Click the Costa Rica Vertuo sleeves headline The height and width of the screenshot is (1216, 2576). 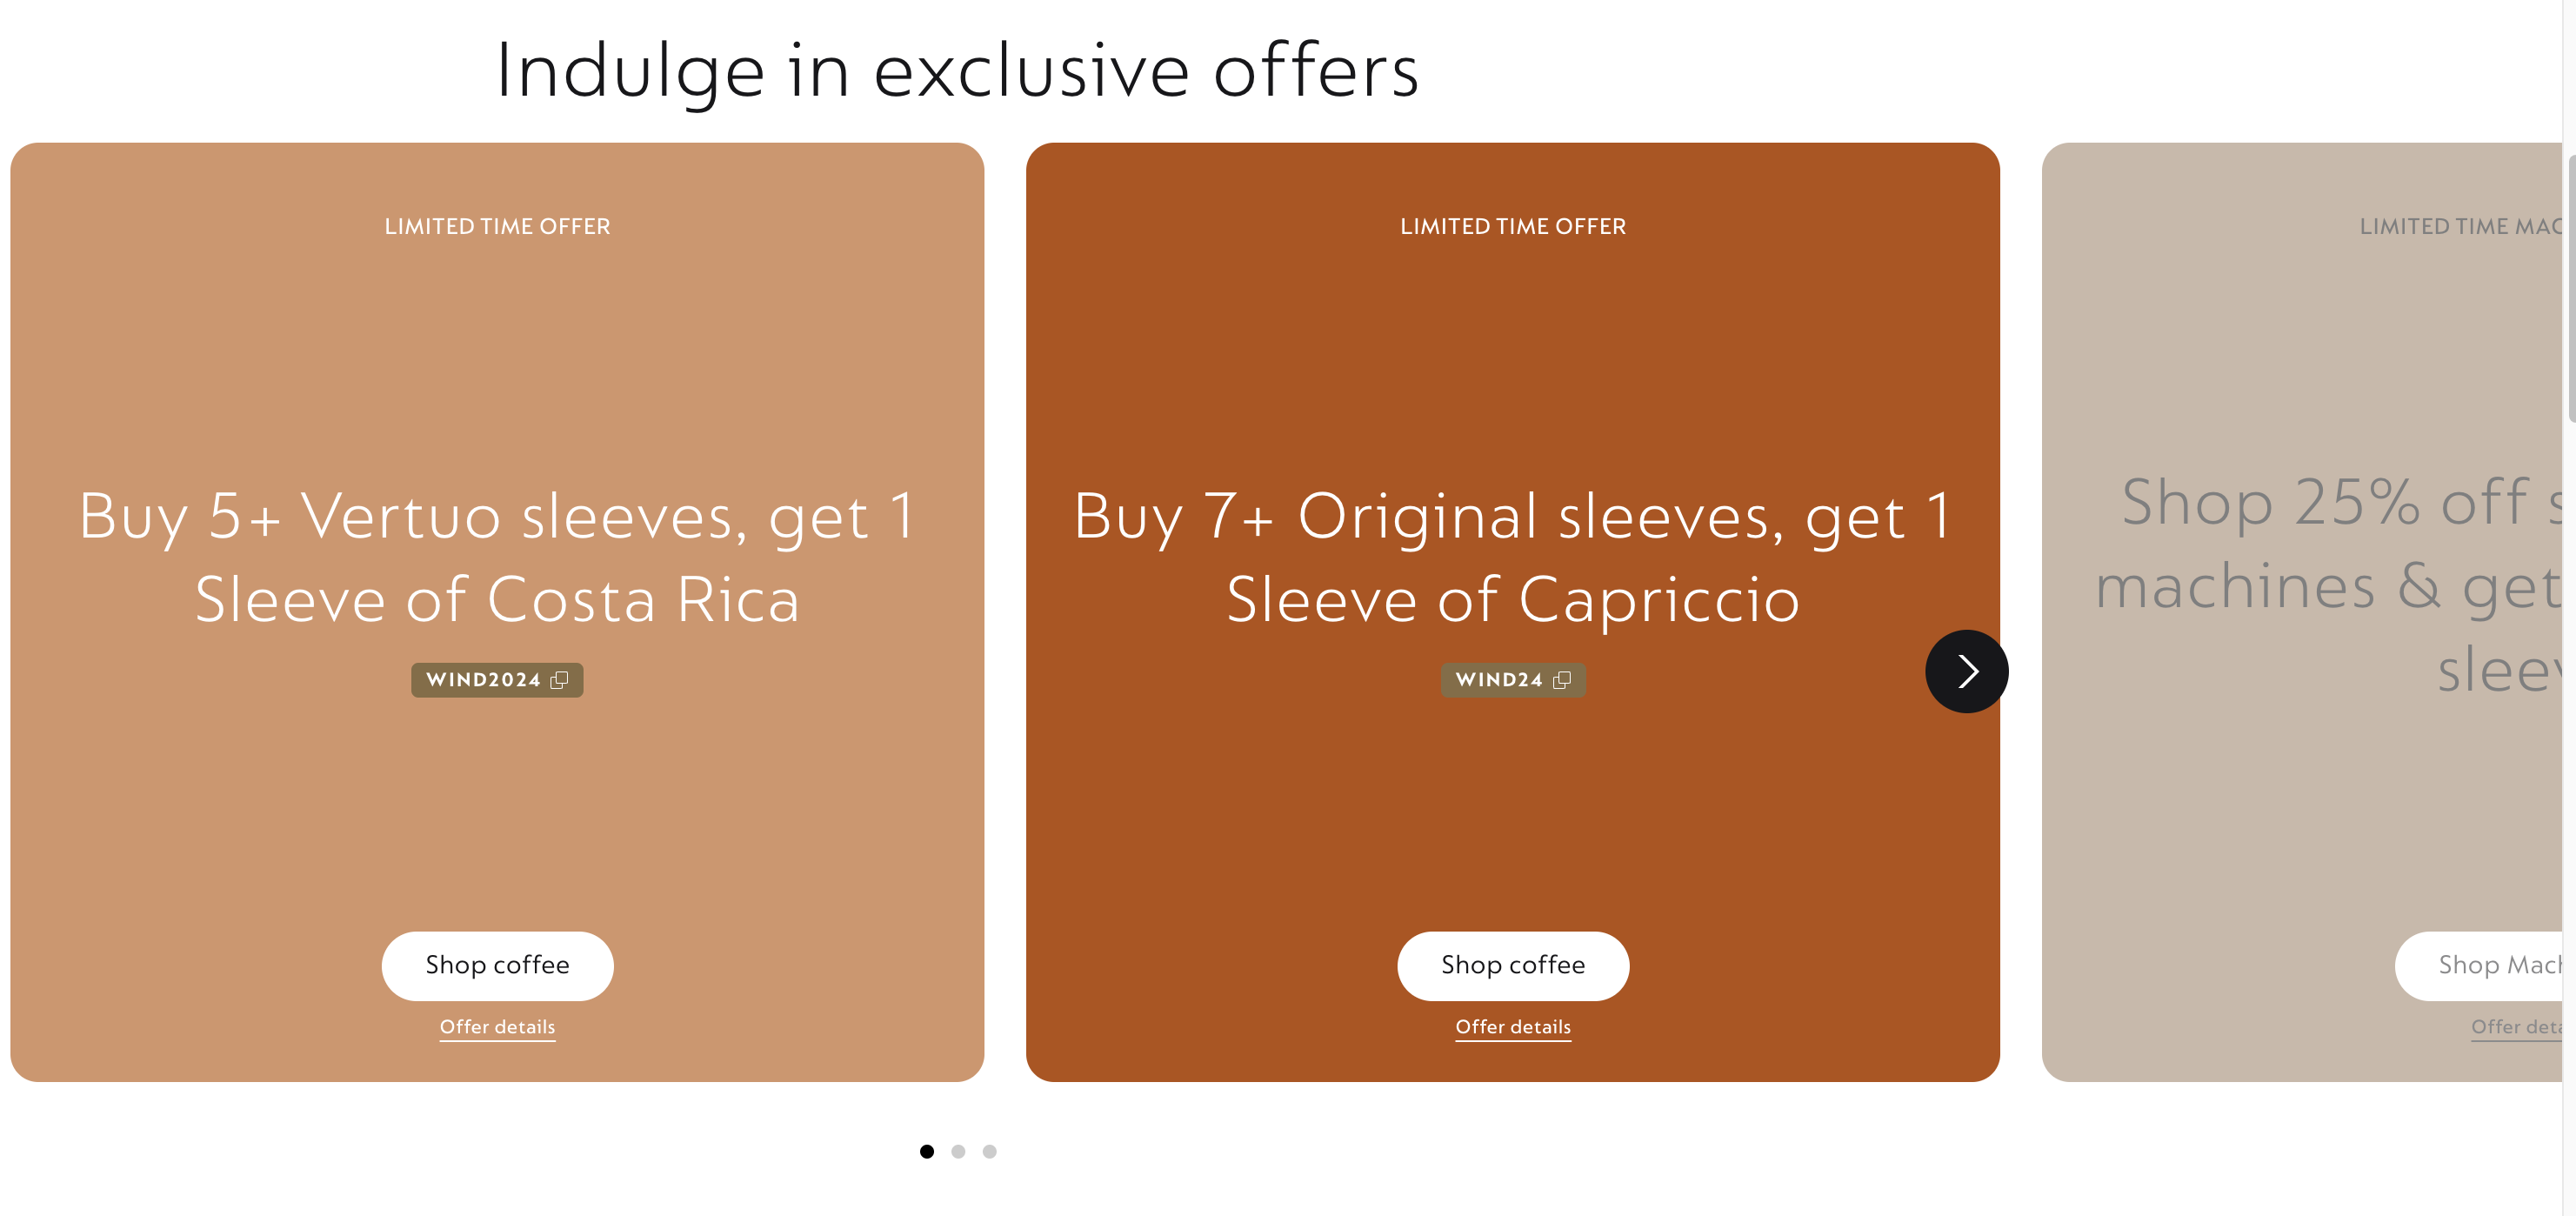(x=497, y=557)
